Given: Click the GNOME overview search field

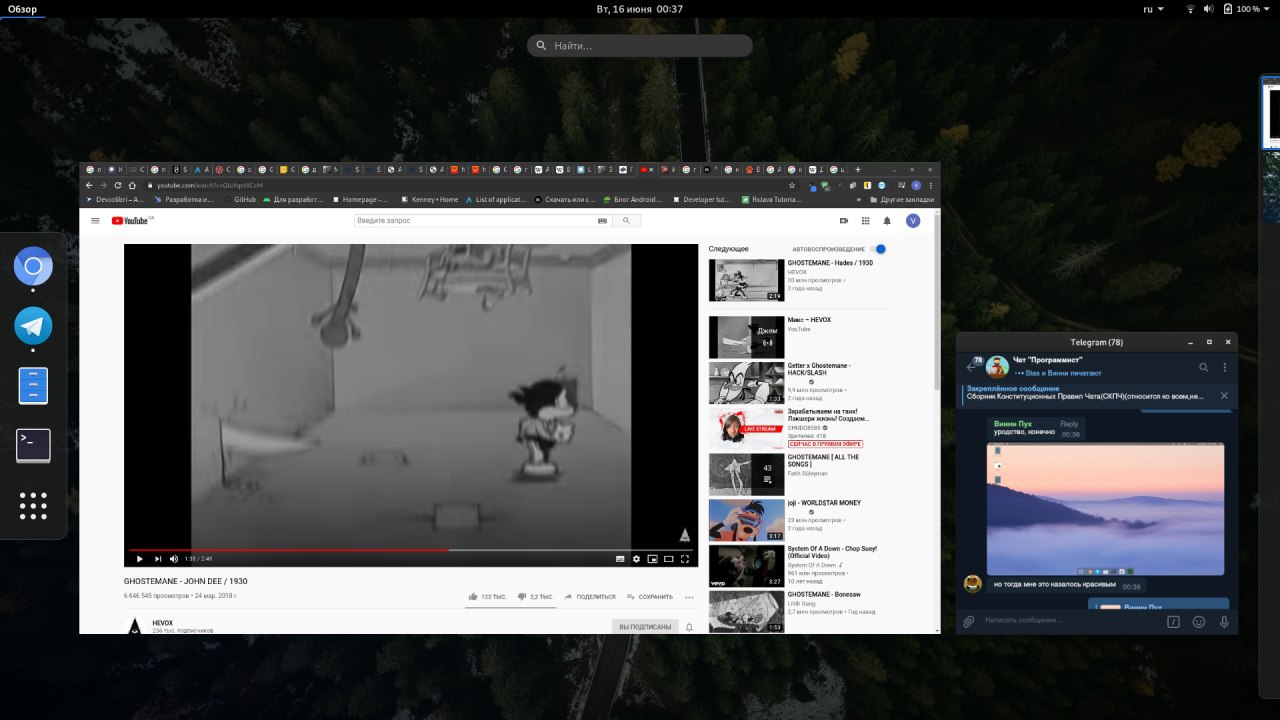Looking at the screenshot, I should (x=640, y=45).
